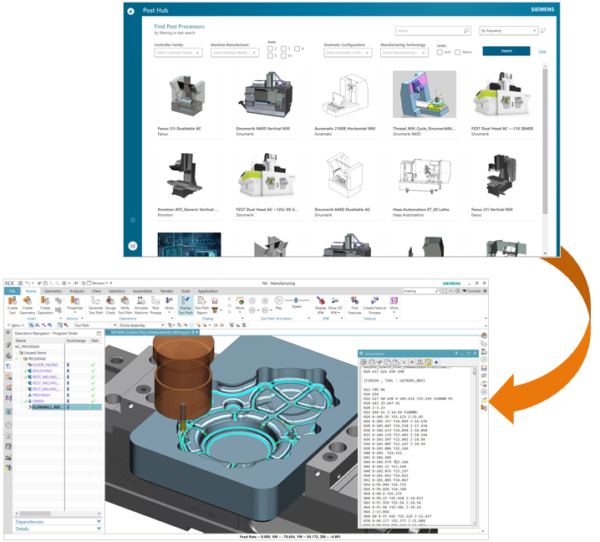The width and height of the screenshot is (600, 542).
Task: Open the Properties tool in Actions group
Action: click(x=75, y=304)
